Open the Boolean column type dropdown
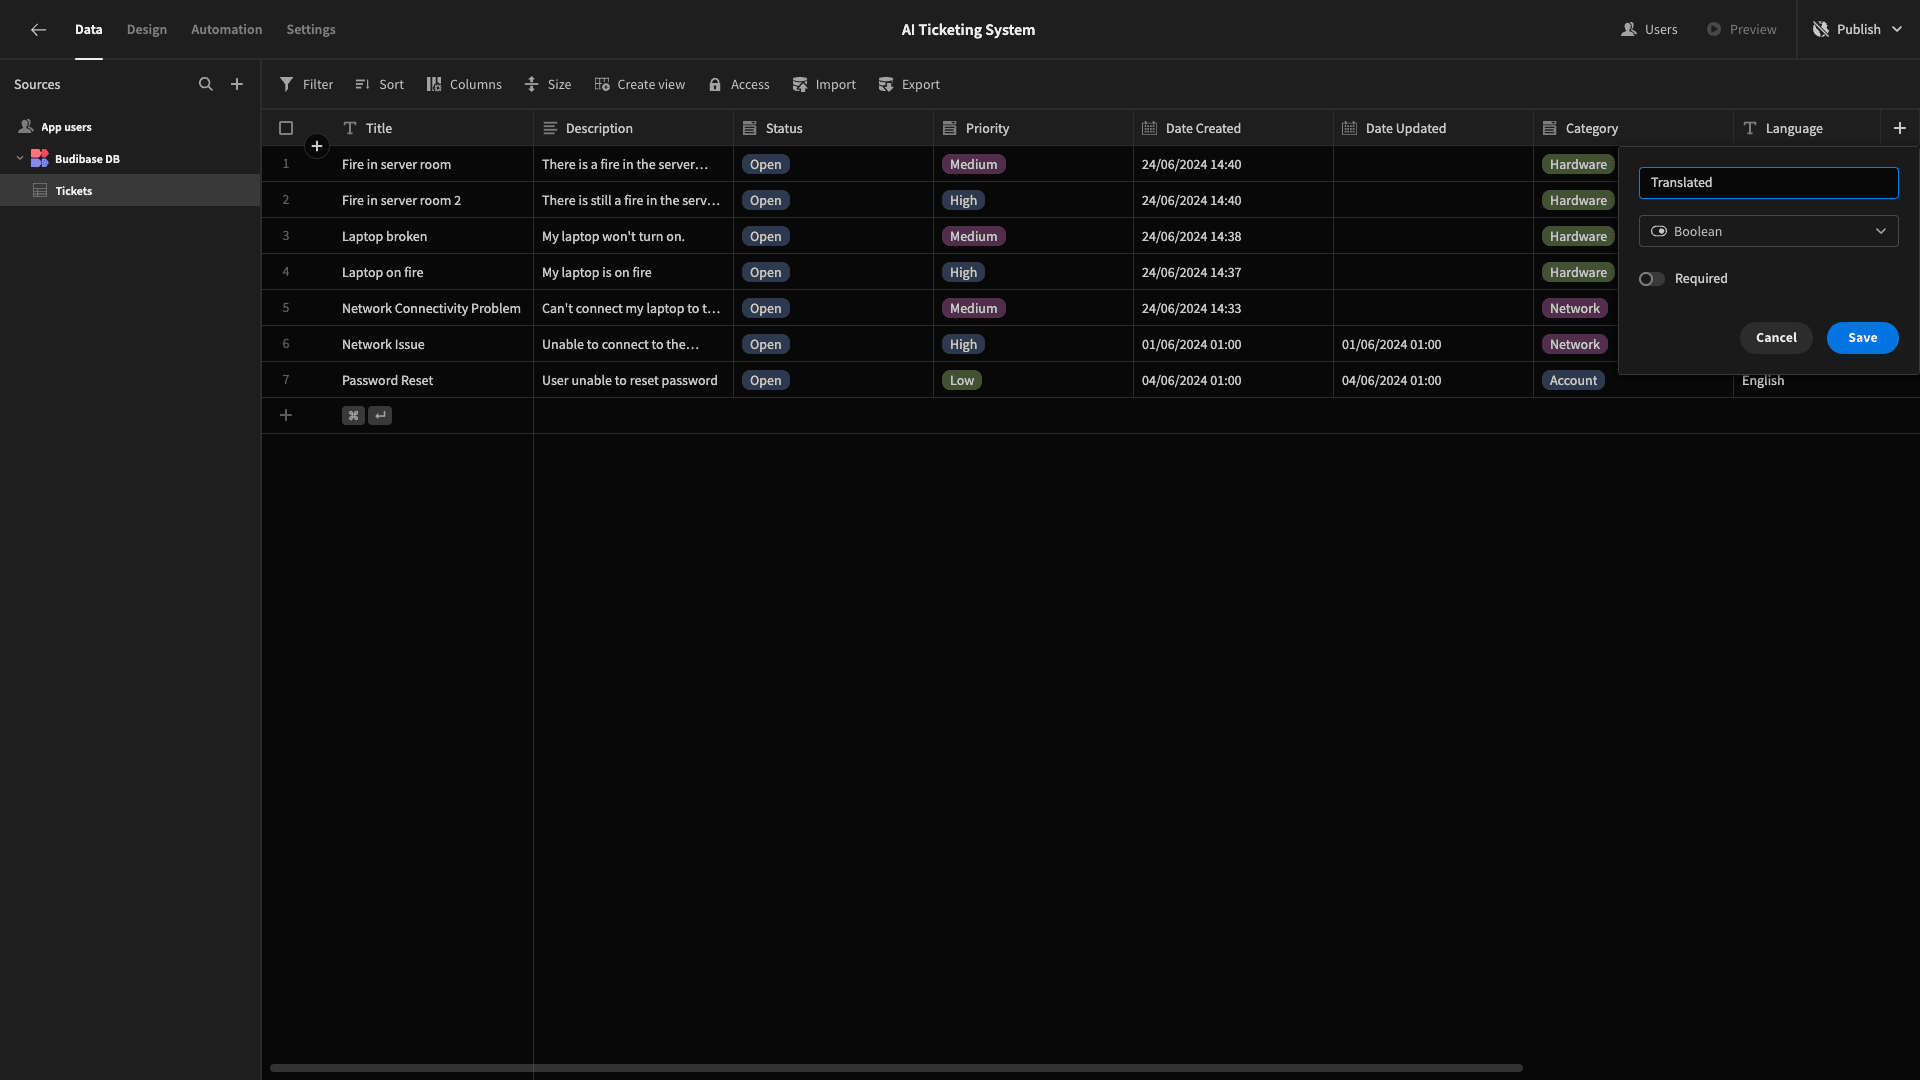The image size is (1920, 1080). pos(1768,231)
